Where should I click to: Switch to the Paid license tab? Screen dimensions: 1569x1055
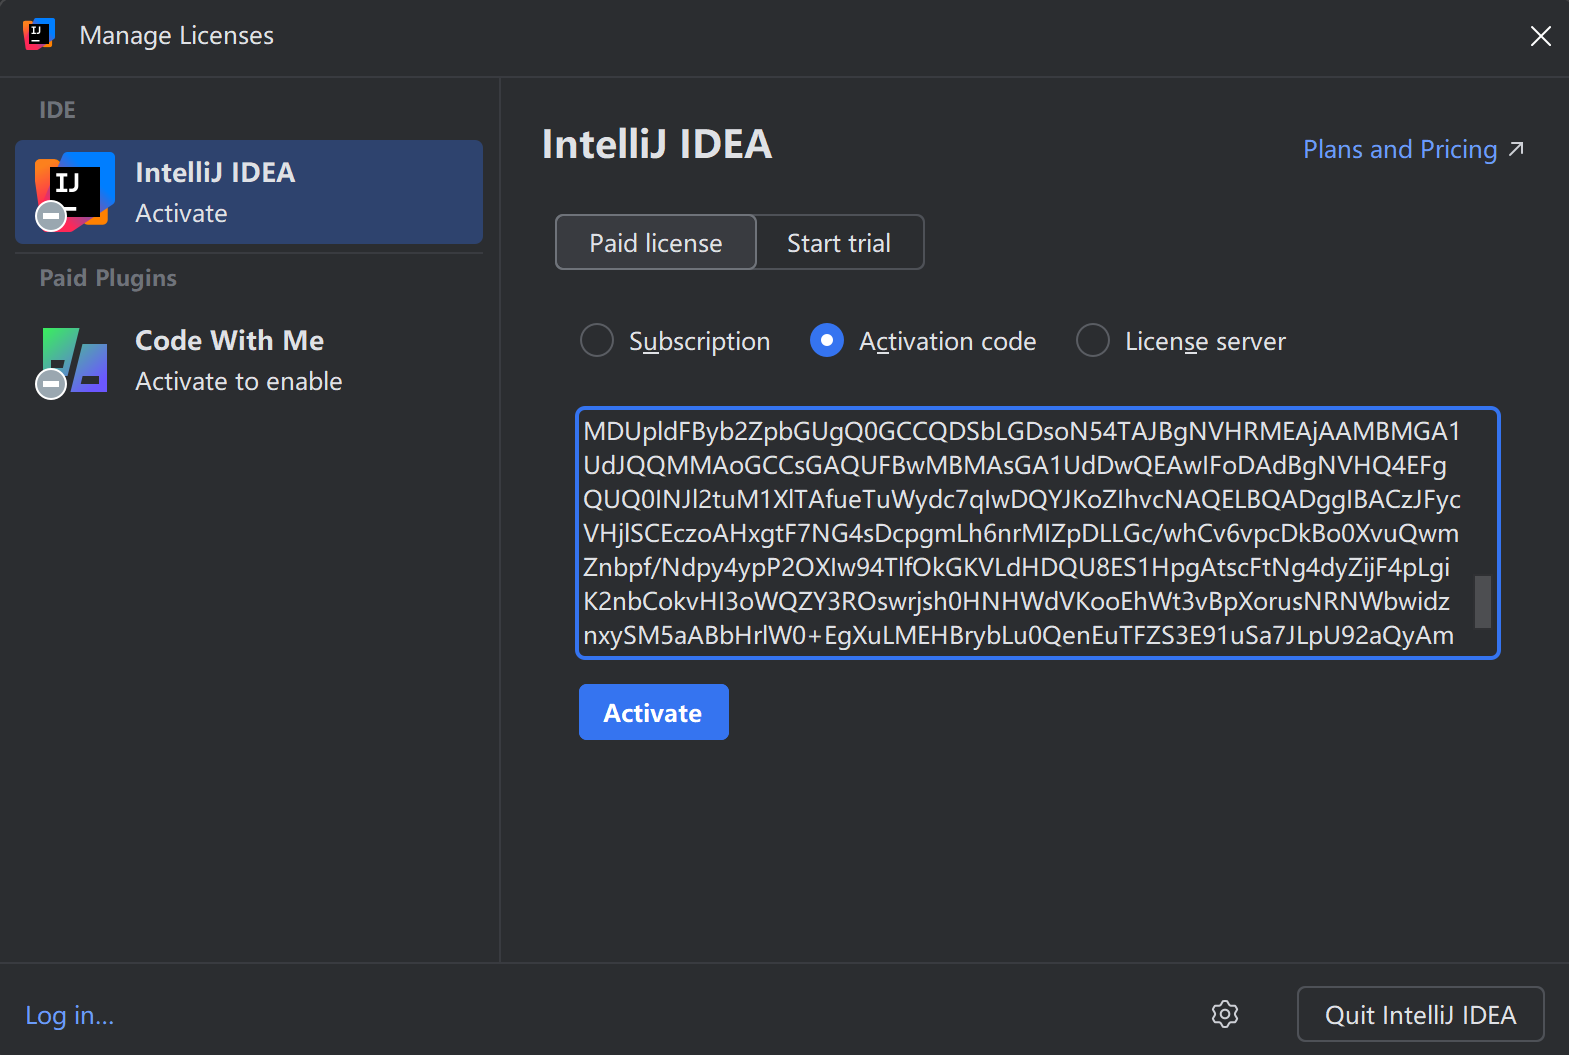656,242
